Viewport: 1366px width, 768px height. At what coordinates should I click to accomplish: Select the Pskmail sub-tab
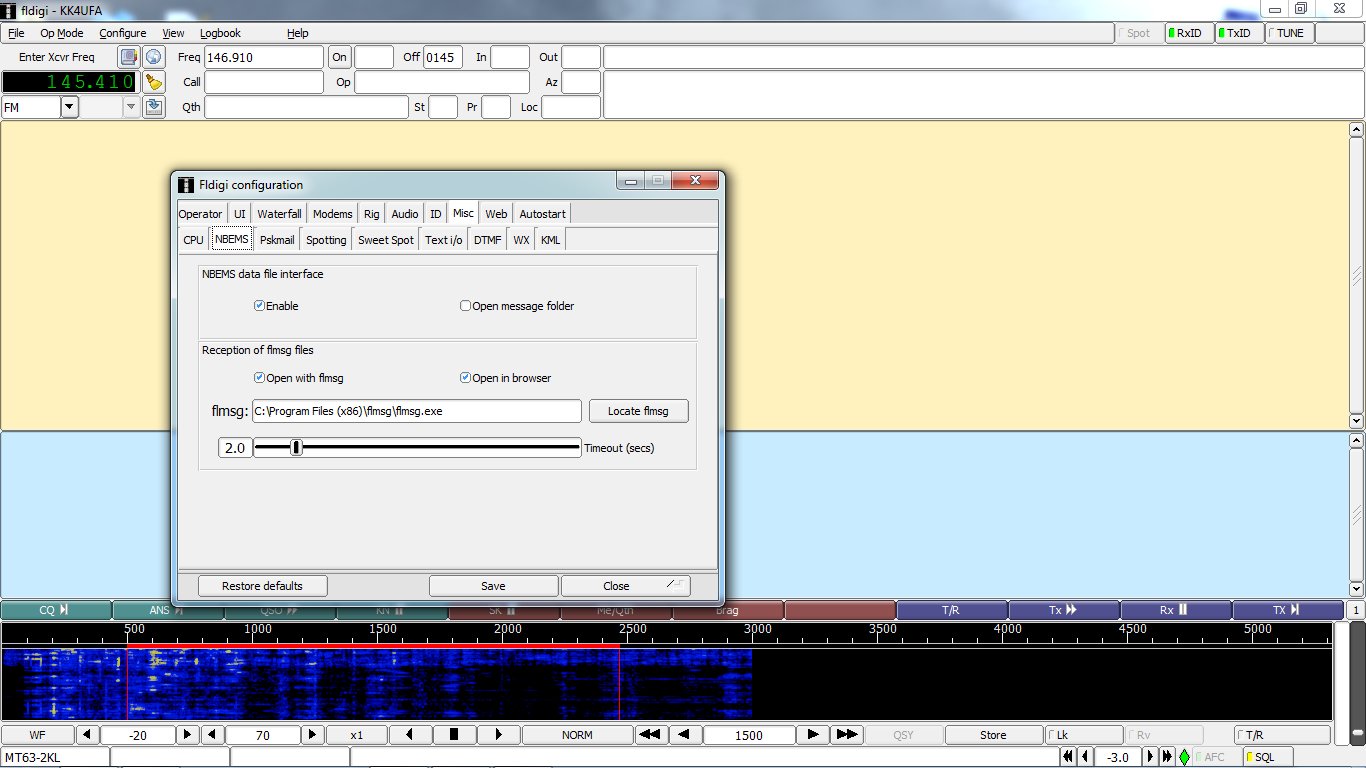(277, 240)
